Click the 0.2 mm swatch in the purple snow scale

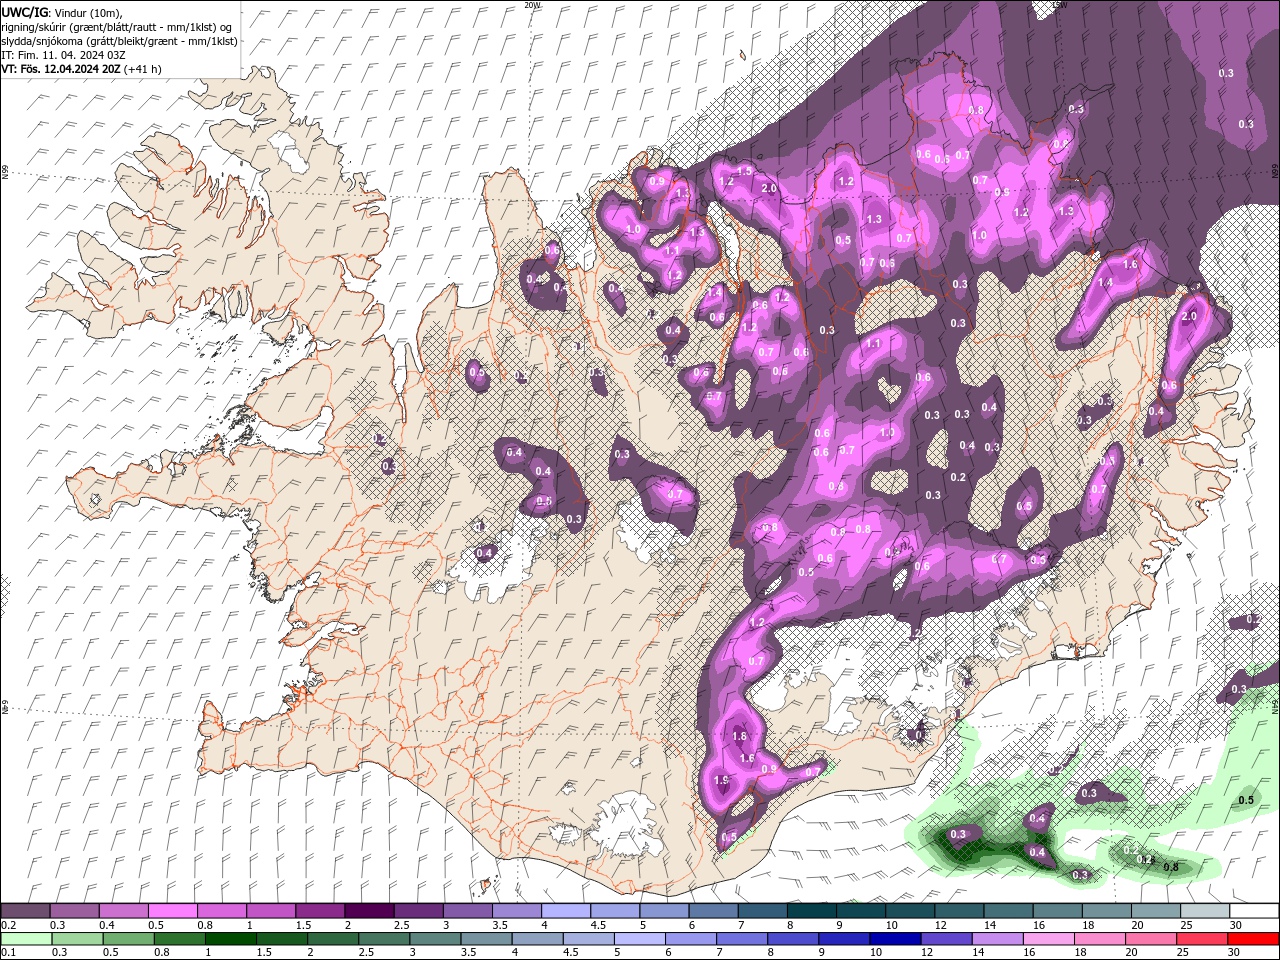26,911
